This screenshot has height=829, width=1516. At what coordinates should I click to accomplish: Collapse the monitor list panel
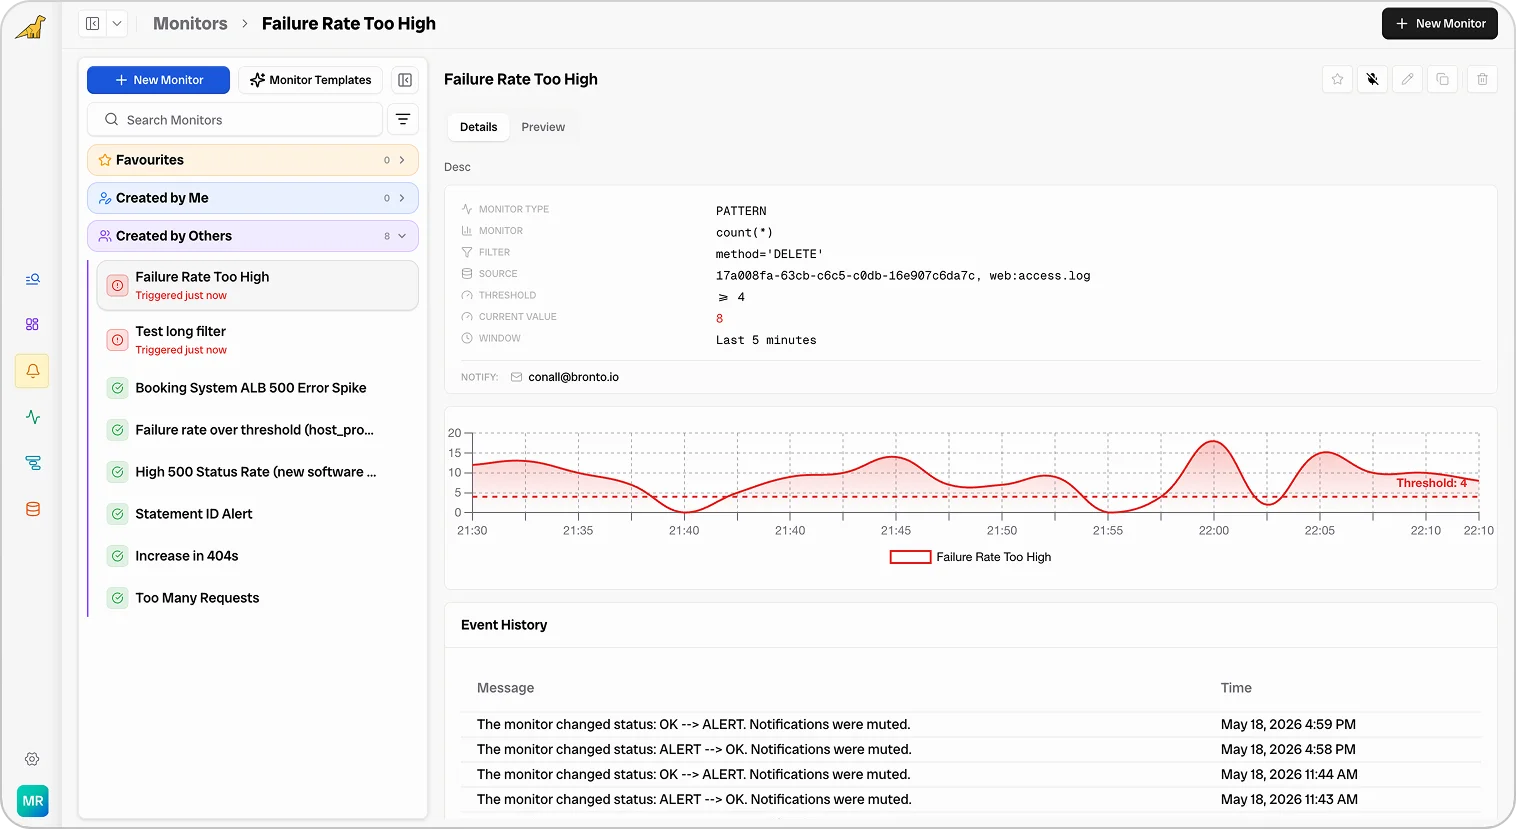pos(405,80)
